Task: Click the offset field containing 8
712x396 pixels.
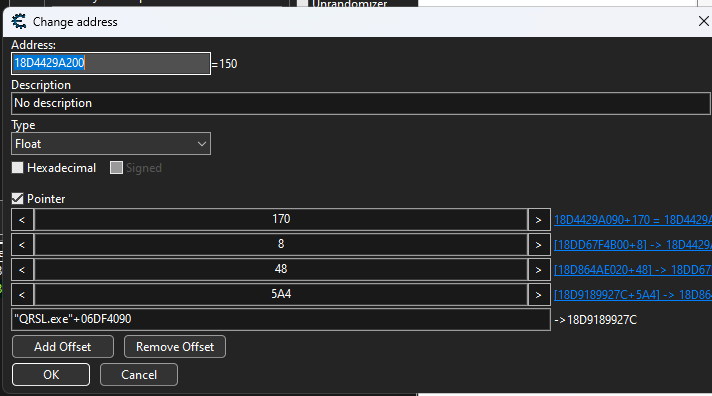Action: (281, 245)
